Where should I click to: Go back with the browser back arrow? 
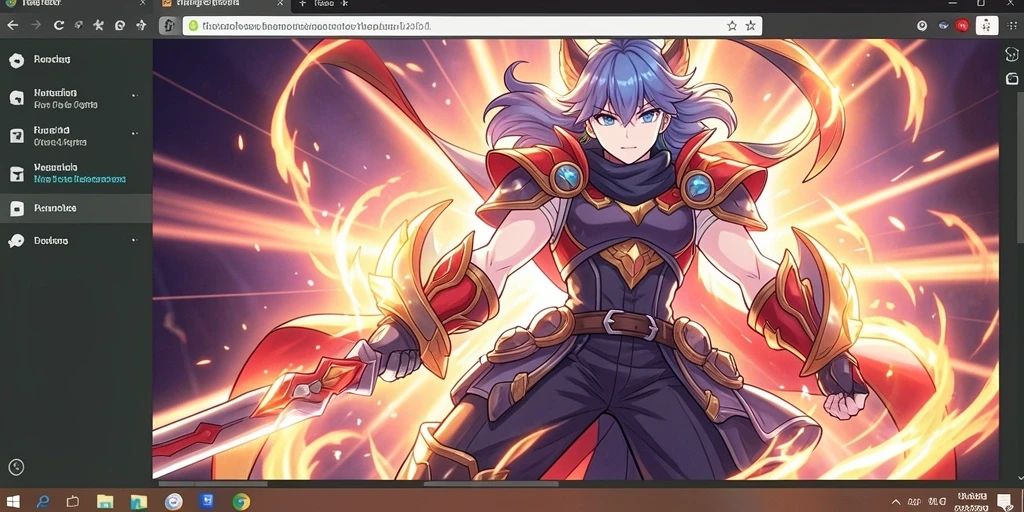(12, 25)
